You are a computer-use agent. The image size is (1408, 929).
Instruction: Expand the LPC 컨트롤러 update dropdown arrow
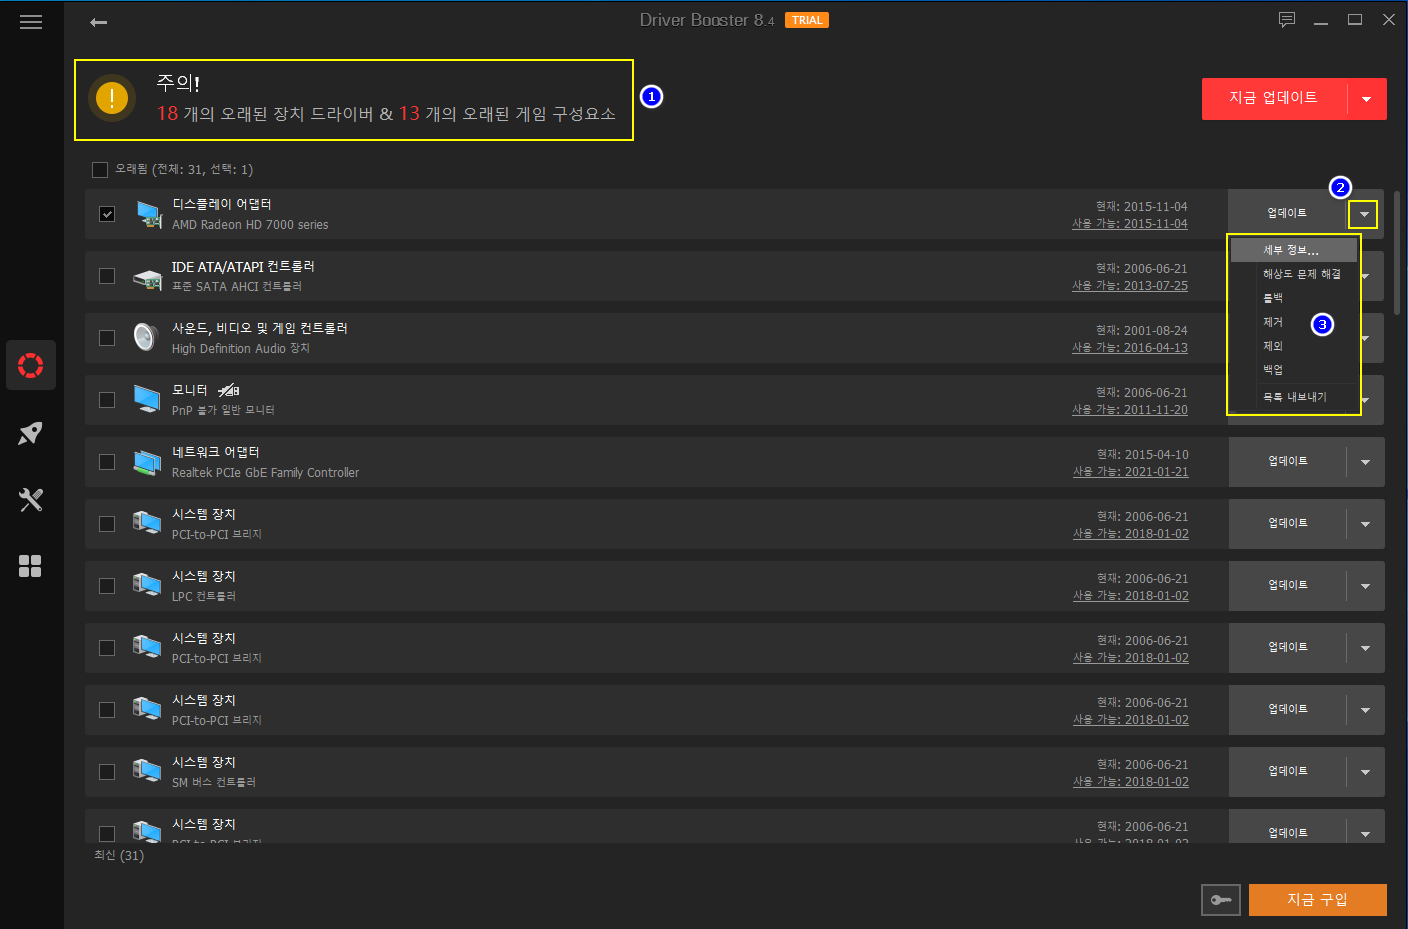(x=1365, y=586)
